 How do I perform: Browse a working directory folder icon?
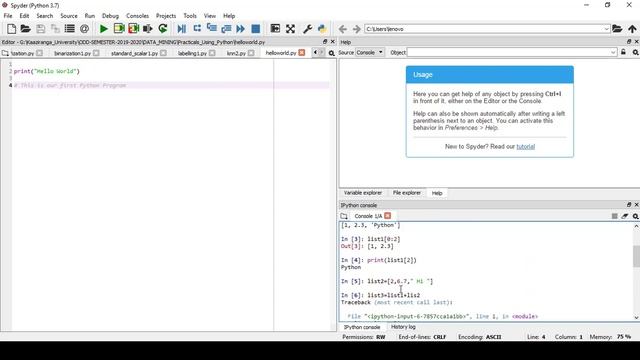point(617,29)
